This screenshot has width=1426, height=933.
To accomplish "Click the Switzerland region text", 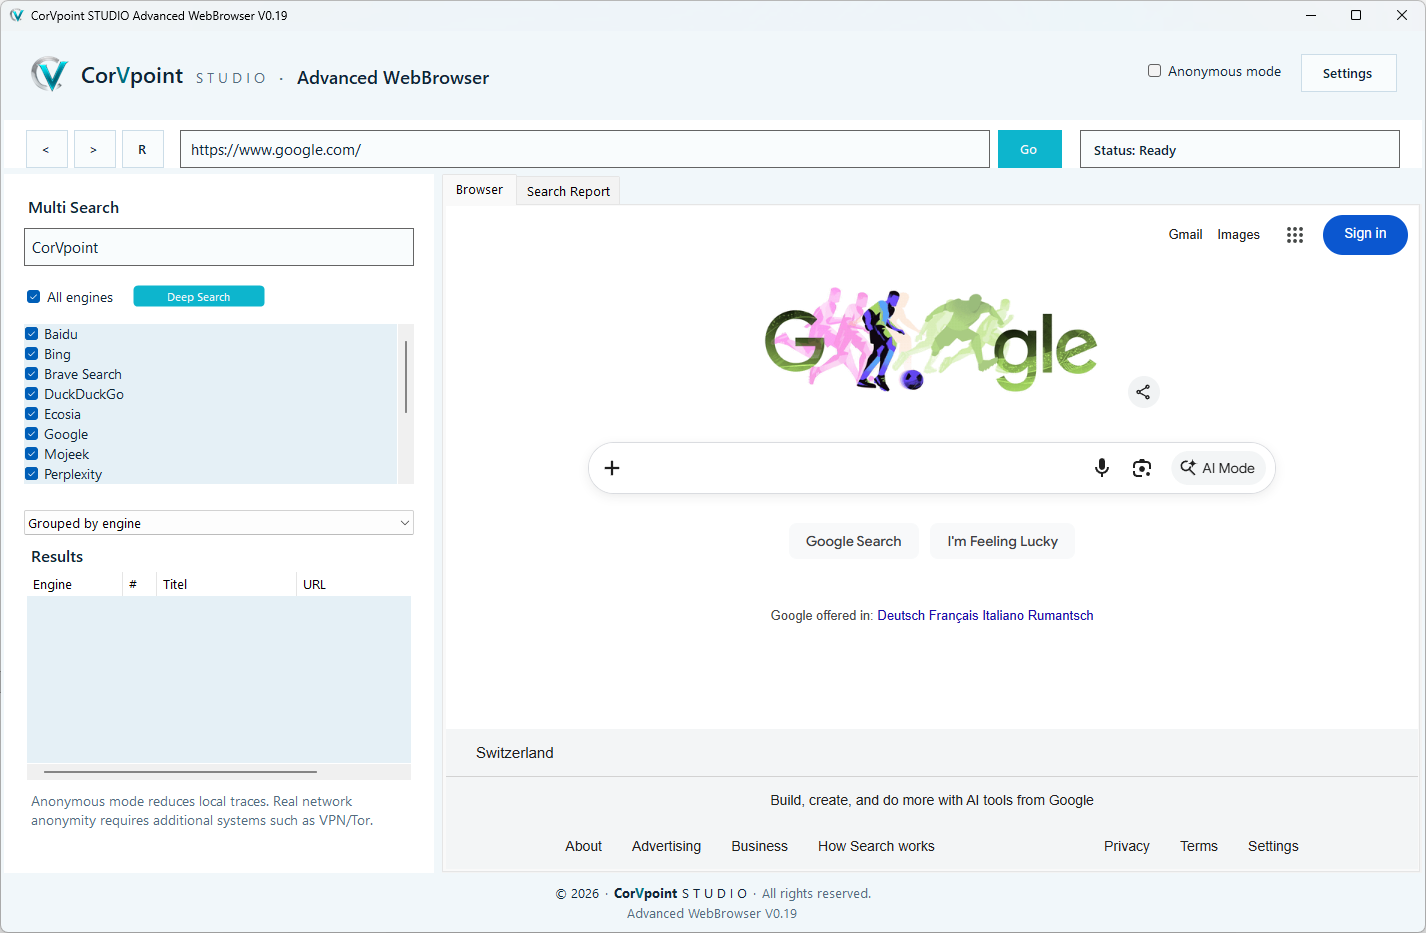I will [x=514, y=753].
